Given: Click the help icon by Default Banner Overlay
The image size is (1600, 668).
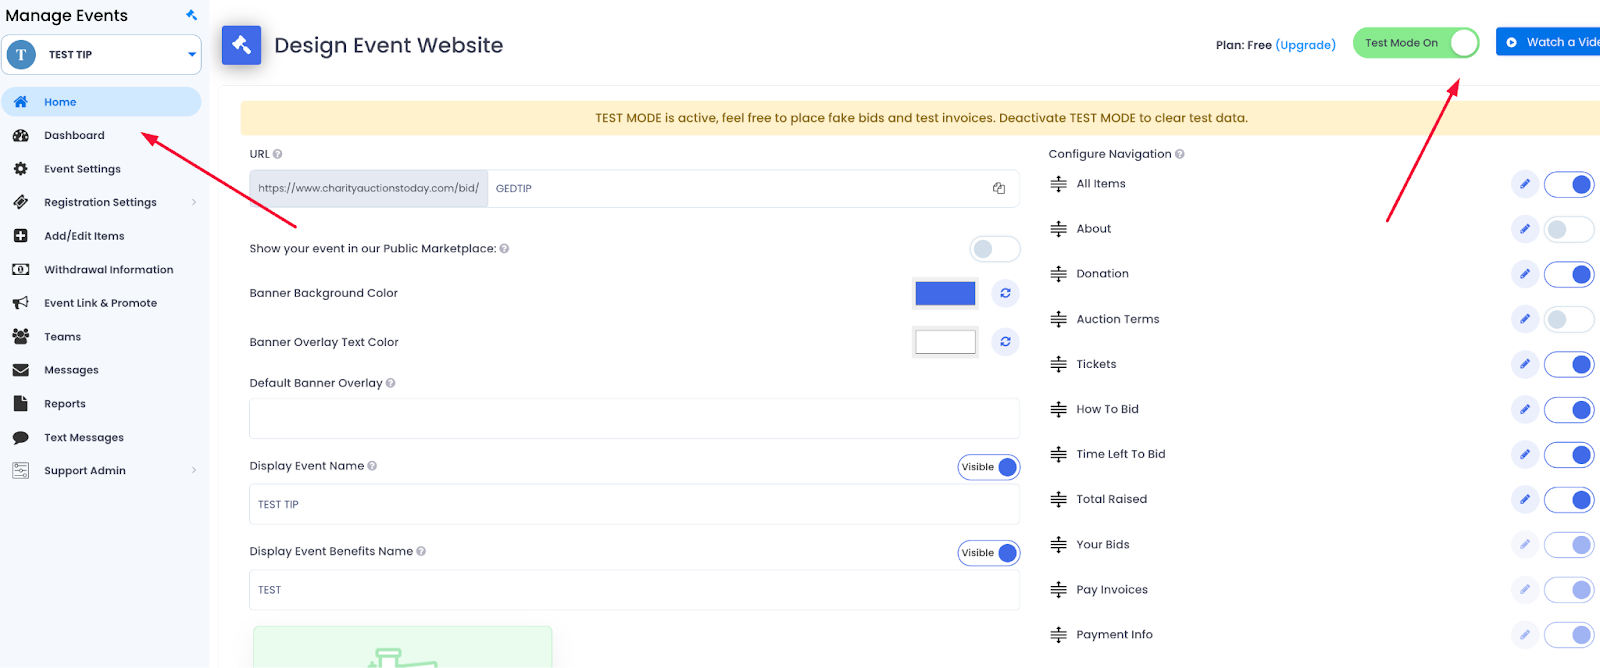Looking at the screenshot, I should coord(390,383).
